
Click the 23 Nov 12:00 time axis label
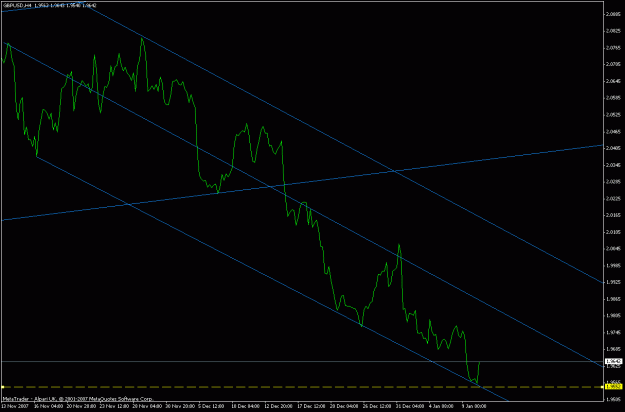pyautogui.click(x=114, y=406)
